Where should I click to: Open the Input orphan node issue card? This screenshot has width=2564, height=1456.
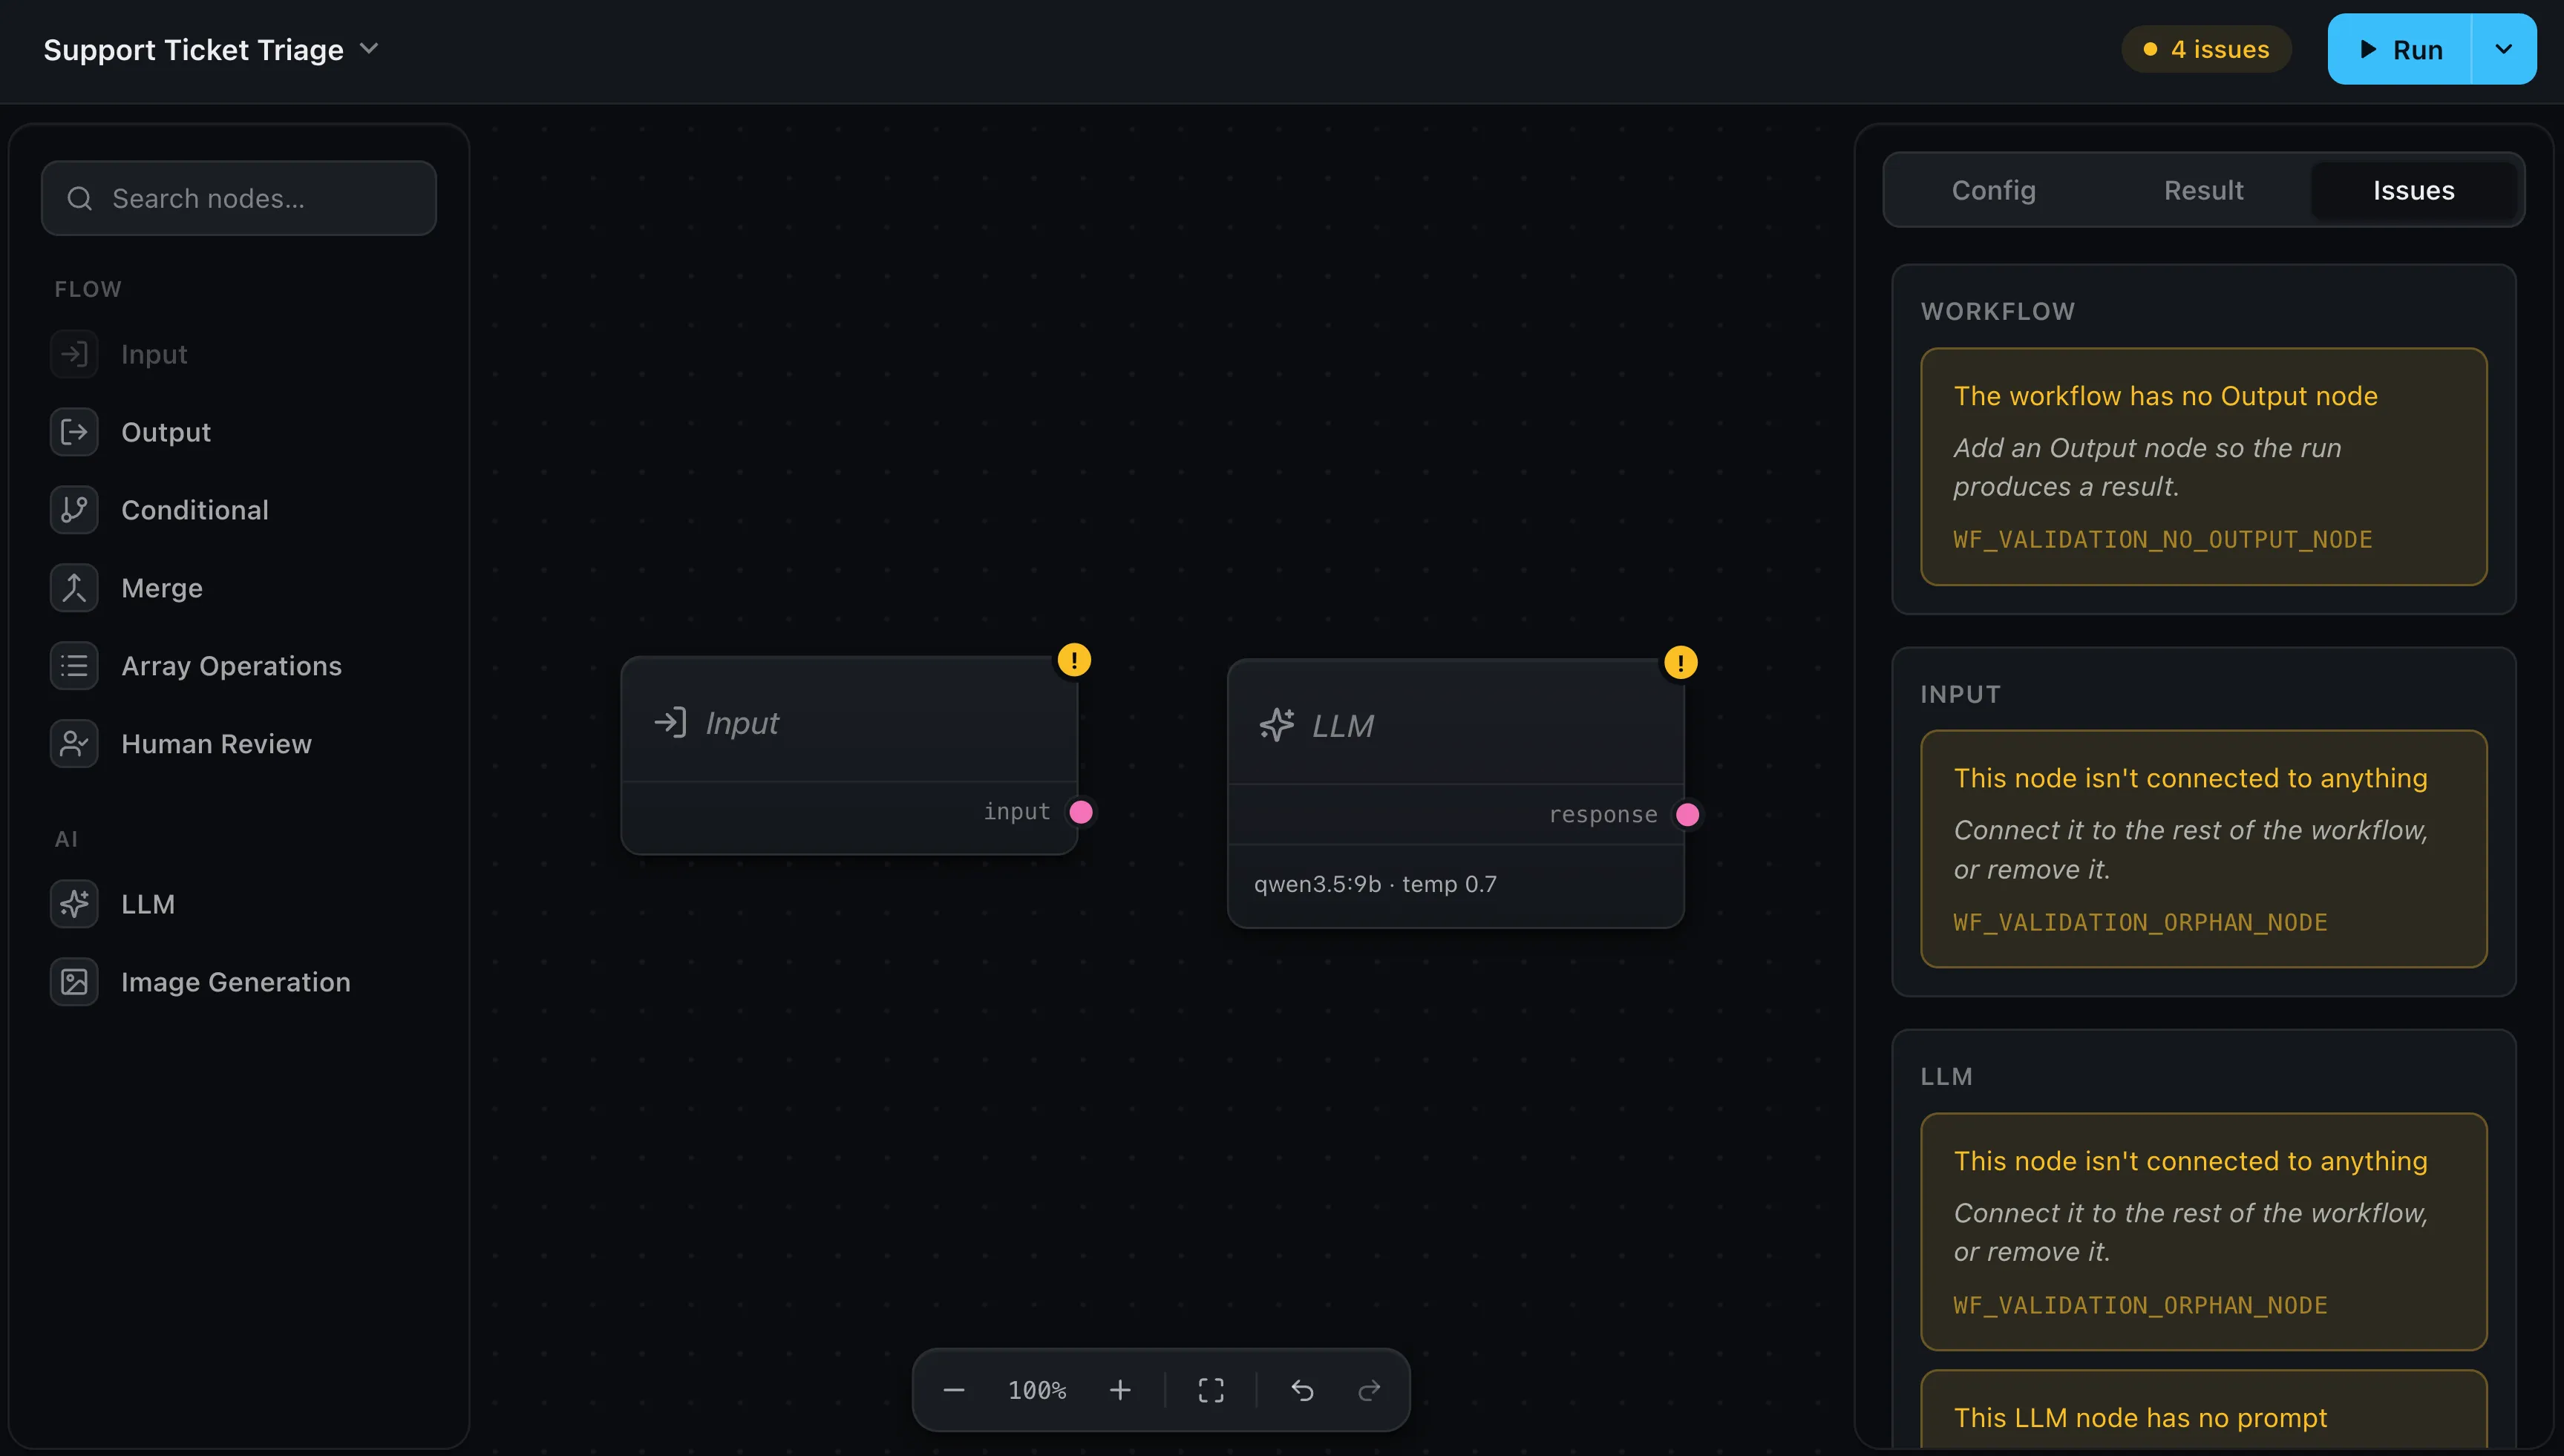click(2204, 849)
